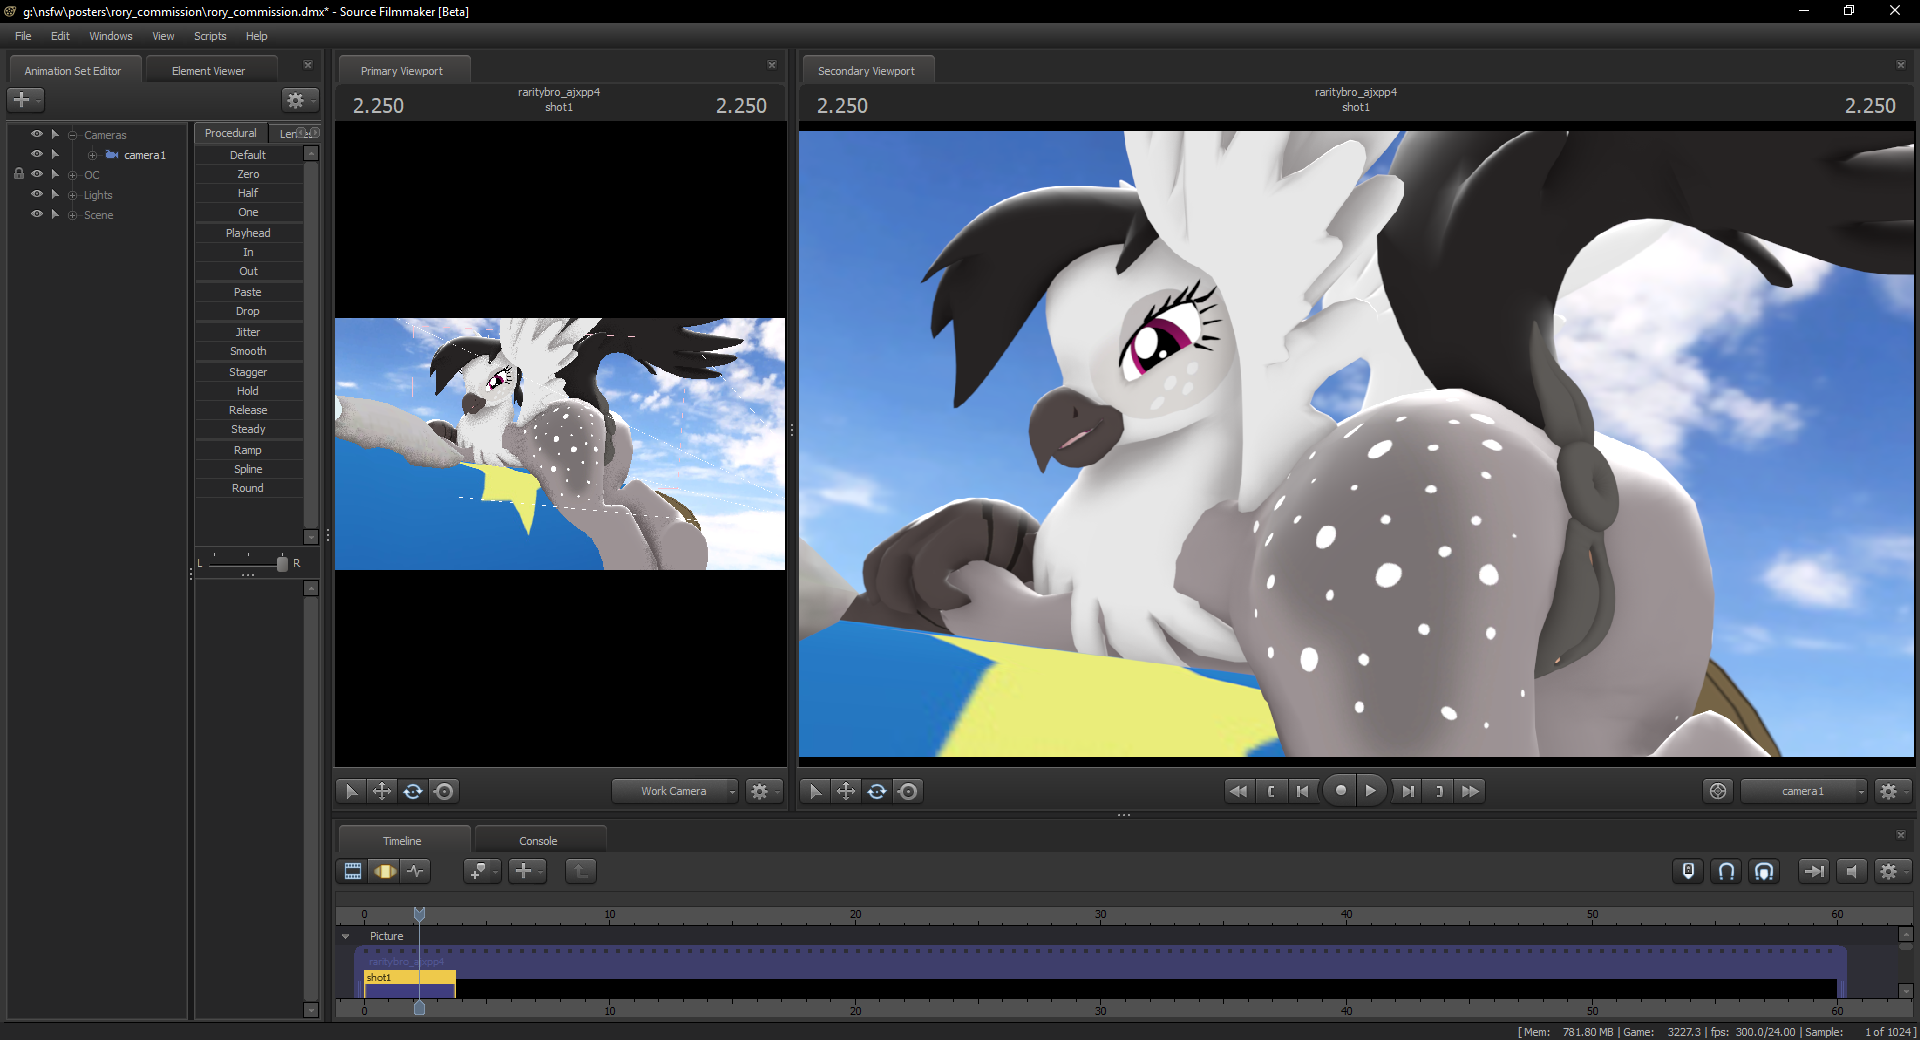Click the record button in playback controls
Screen dimensions: 1920x1040
tap(1340, 791)
